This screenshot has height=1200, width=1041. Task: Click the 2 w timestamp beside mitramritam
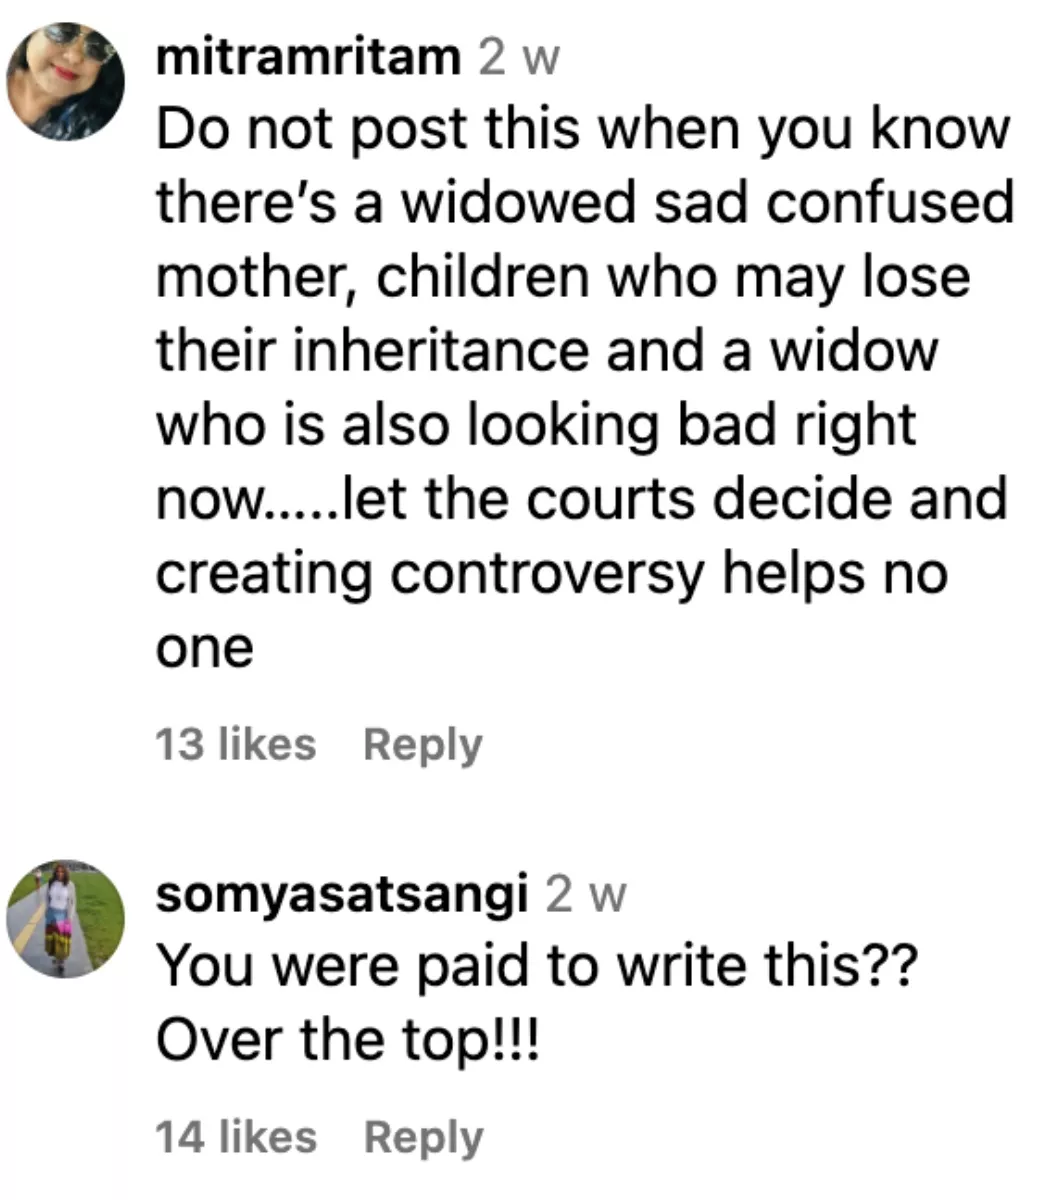tap(519, 58)
